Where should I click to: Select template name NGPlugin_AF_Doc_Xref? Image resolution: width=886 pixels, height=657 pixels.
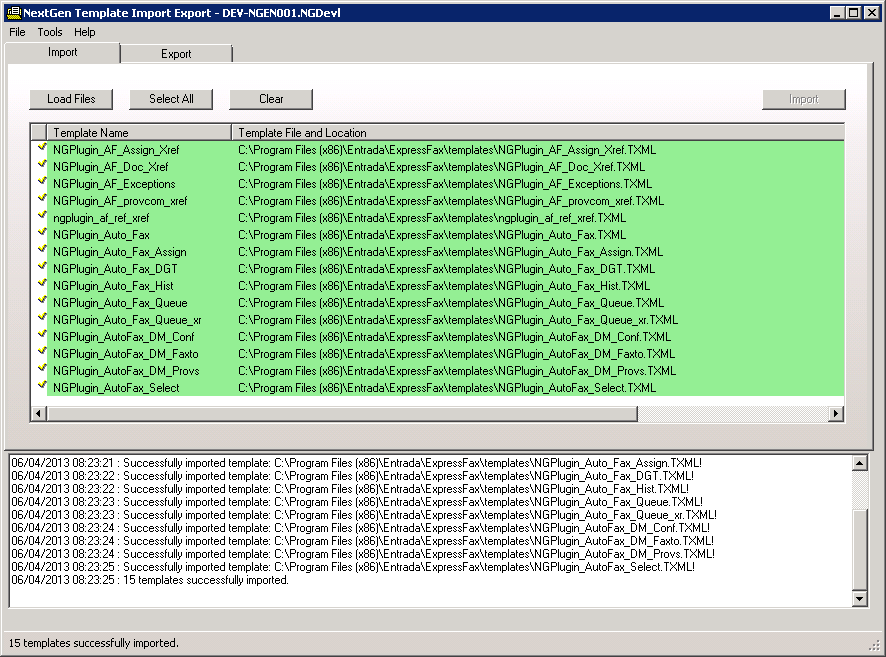pos(111,167)
